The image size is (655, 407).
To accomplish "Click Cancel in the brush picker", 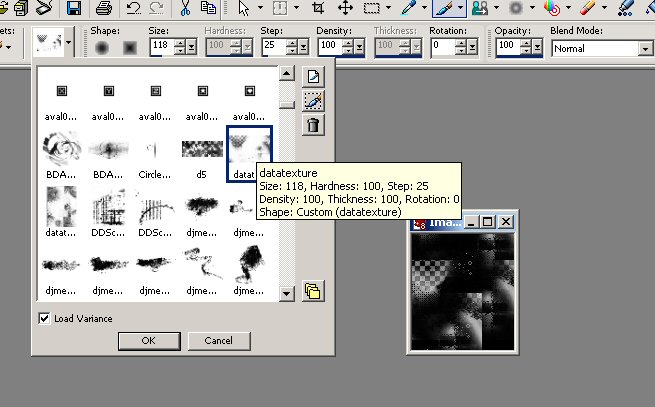I will [x=218, y=341].
